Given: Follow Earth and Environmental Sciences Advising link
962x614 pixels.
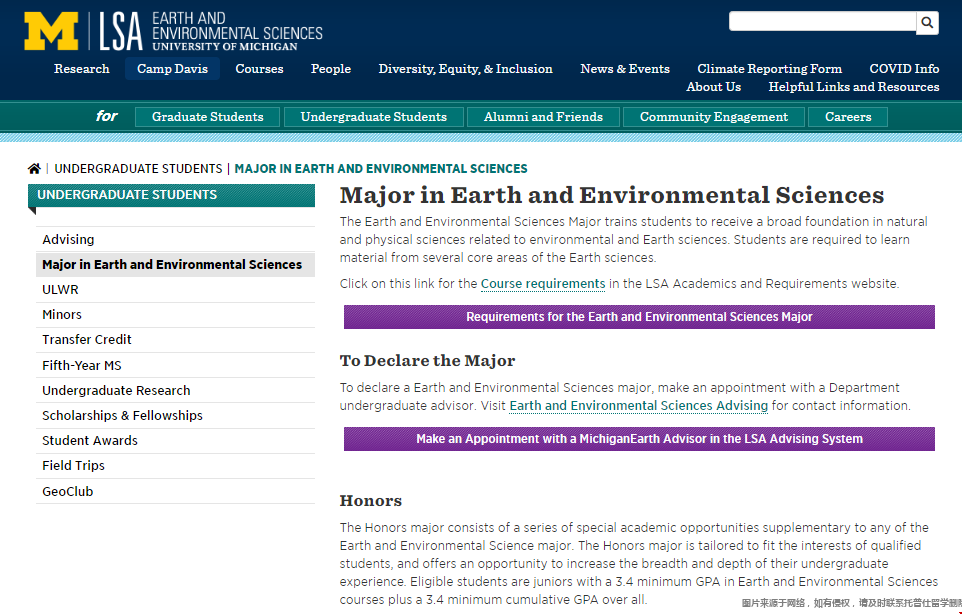Looking at the screenshot, I should [x=638, y=406].
